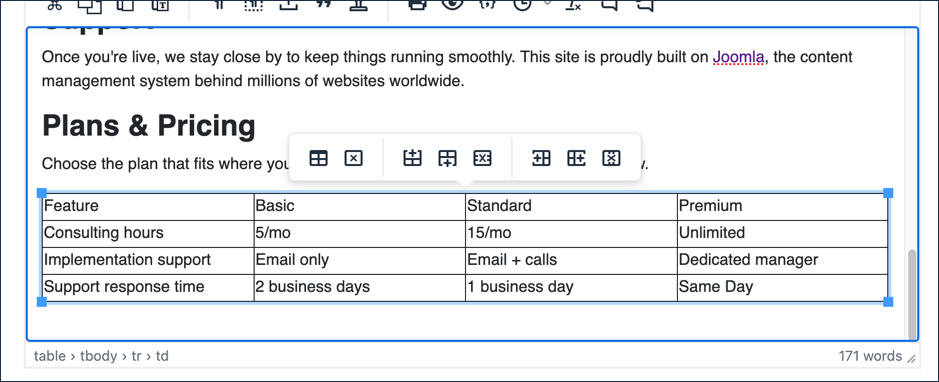Click the 171 words count button
The width and height of the screenshot is (939, 382).
870,356
